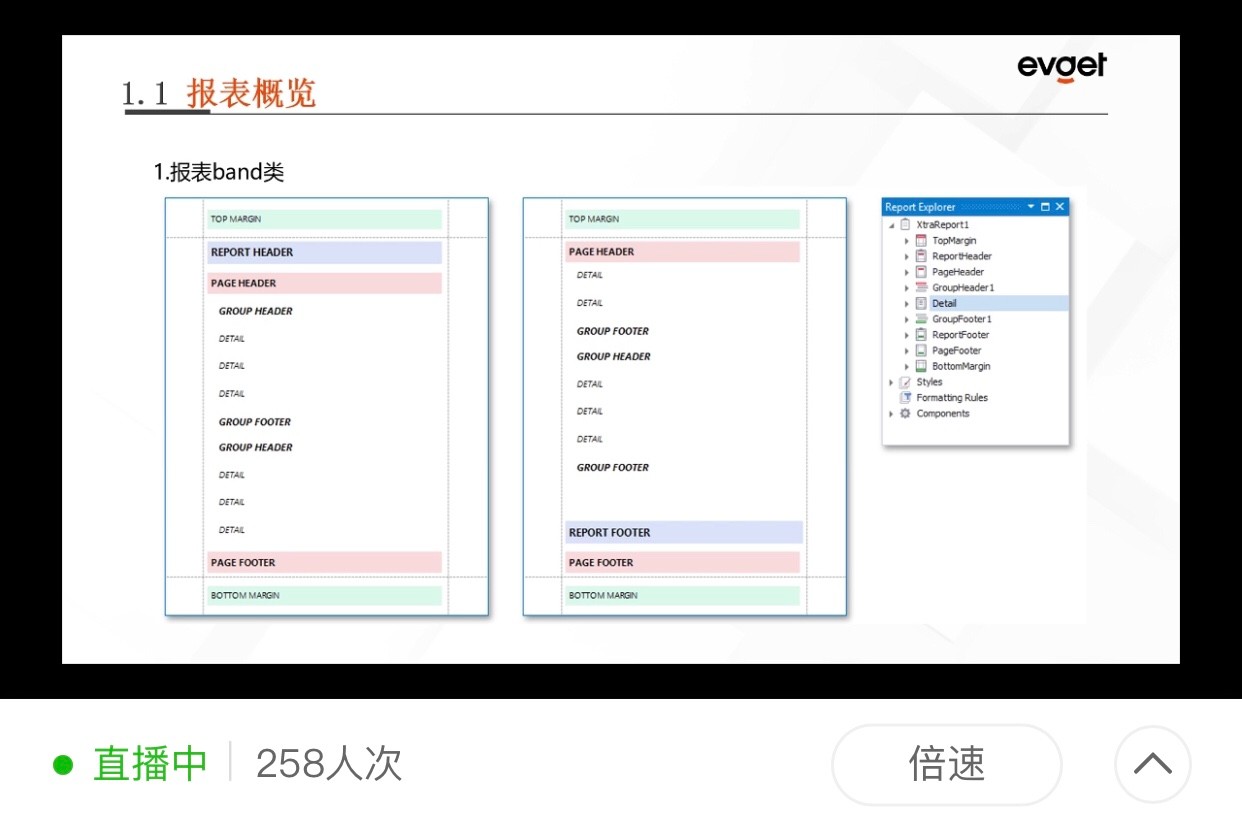Expand the GroupHeader1 node
Viewport: 1242px width, 823px height.
907,288
